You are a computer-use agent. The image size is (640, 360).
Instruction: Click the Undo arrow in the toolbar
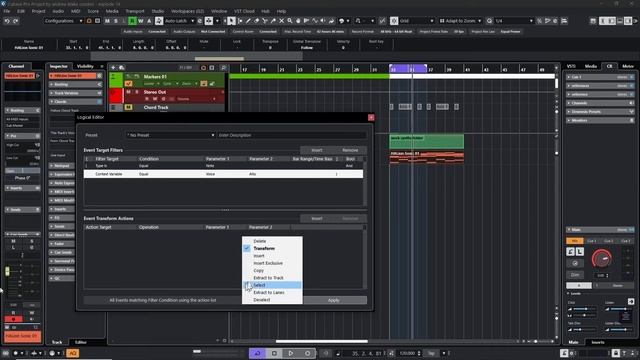(x=7, y=21)
